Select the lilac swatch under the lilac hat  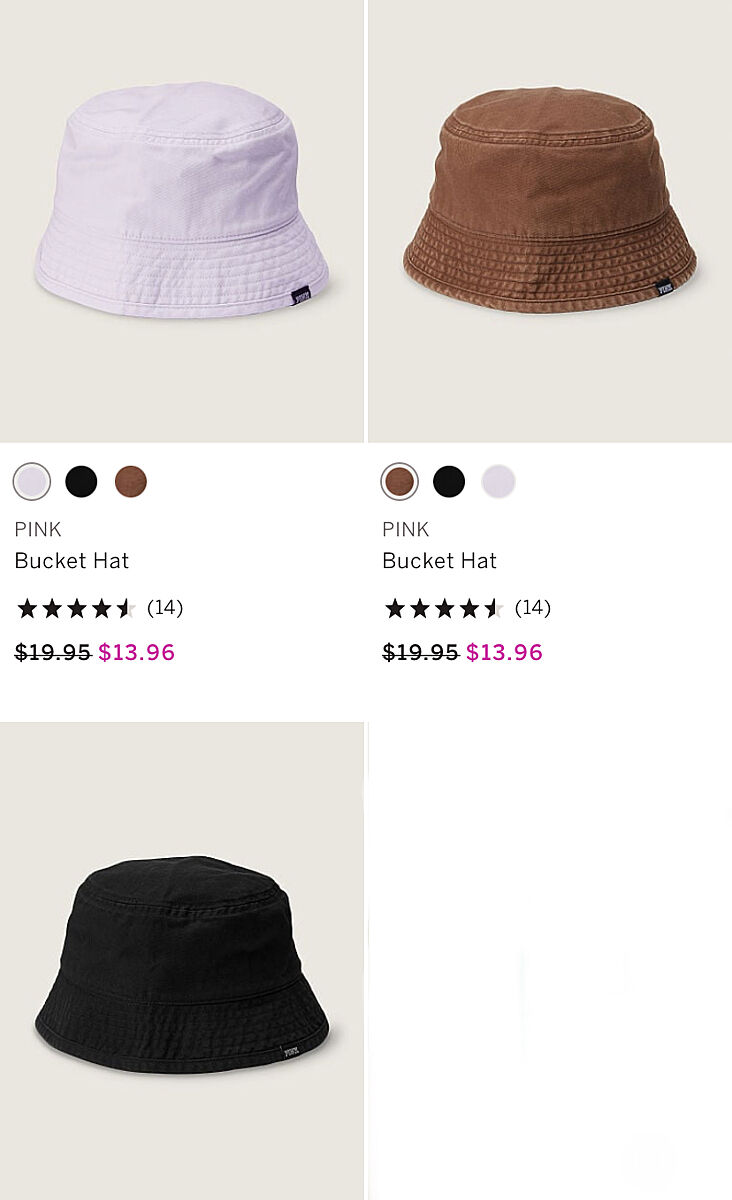[x=32, y=482]
